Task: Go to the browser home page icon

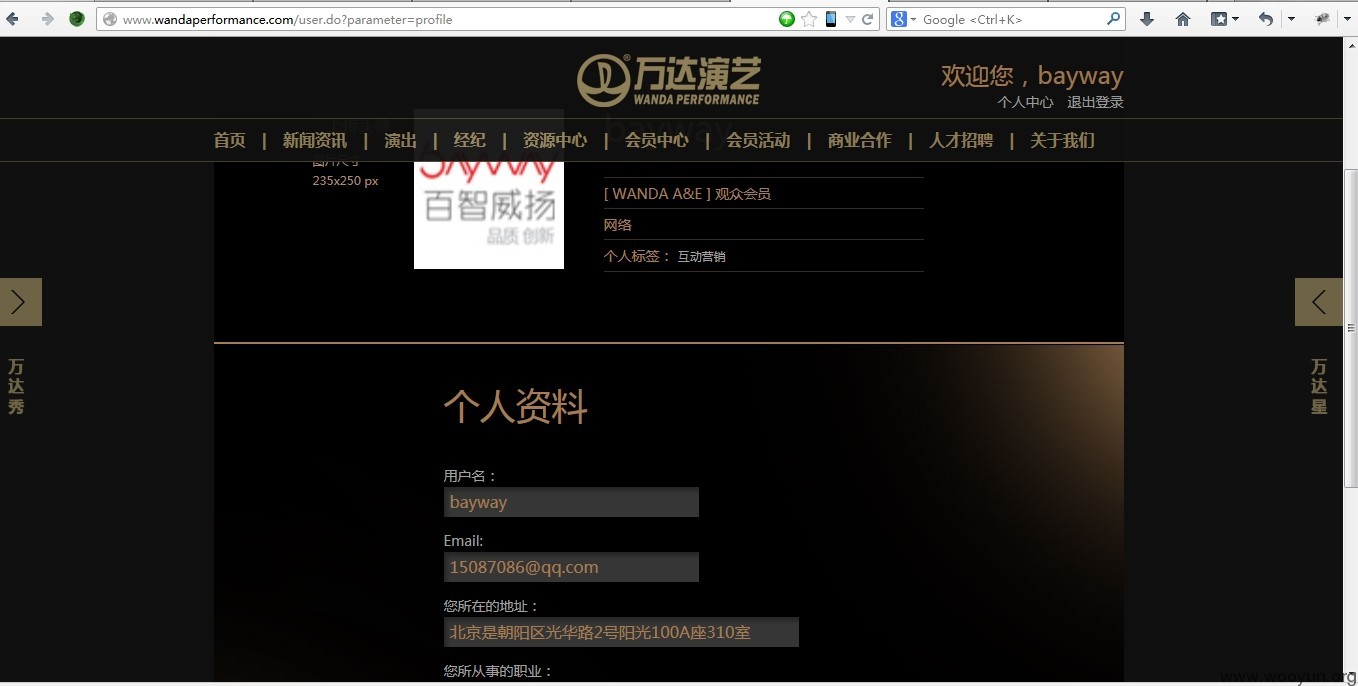Action: pyautogui.click(x=1183, y=19)
